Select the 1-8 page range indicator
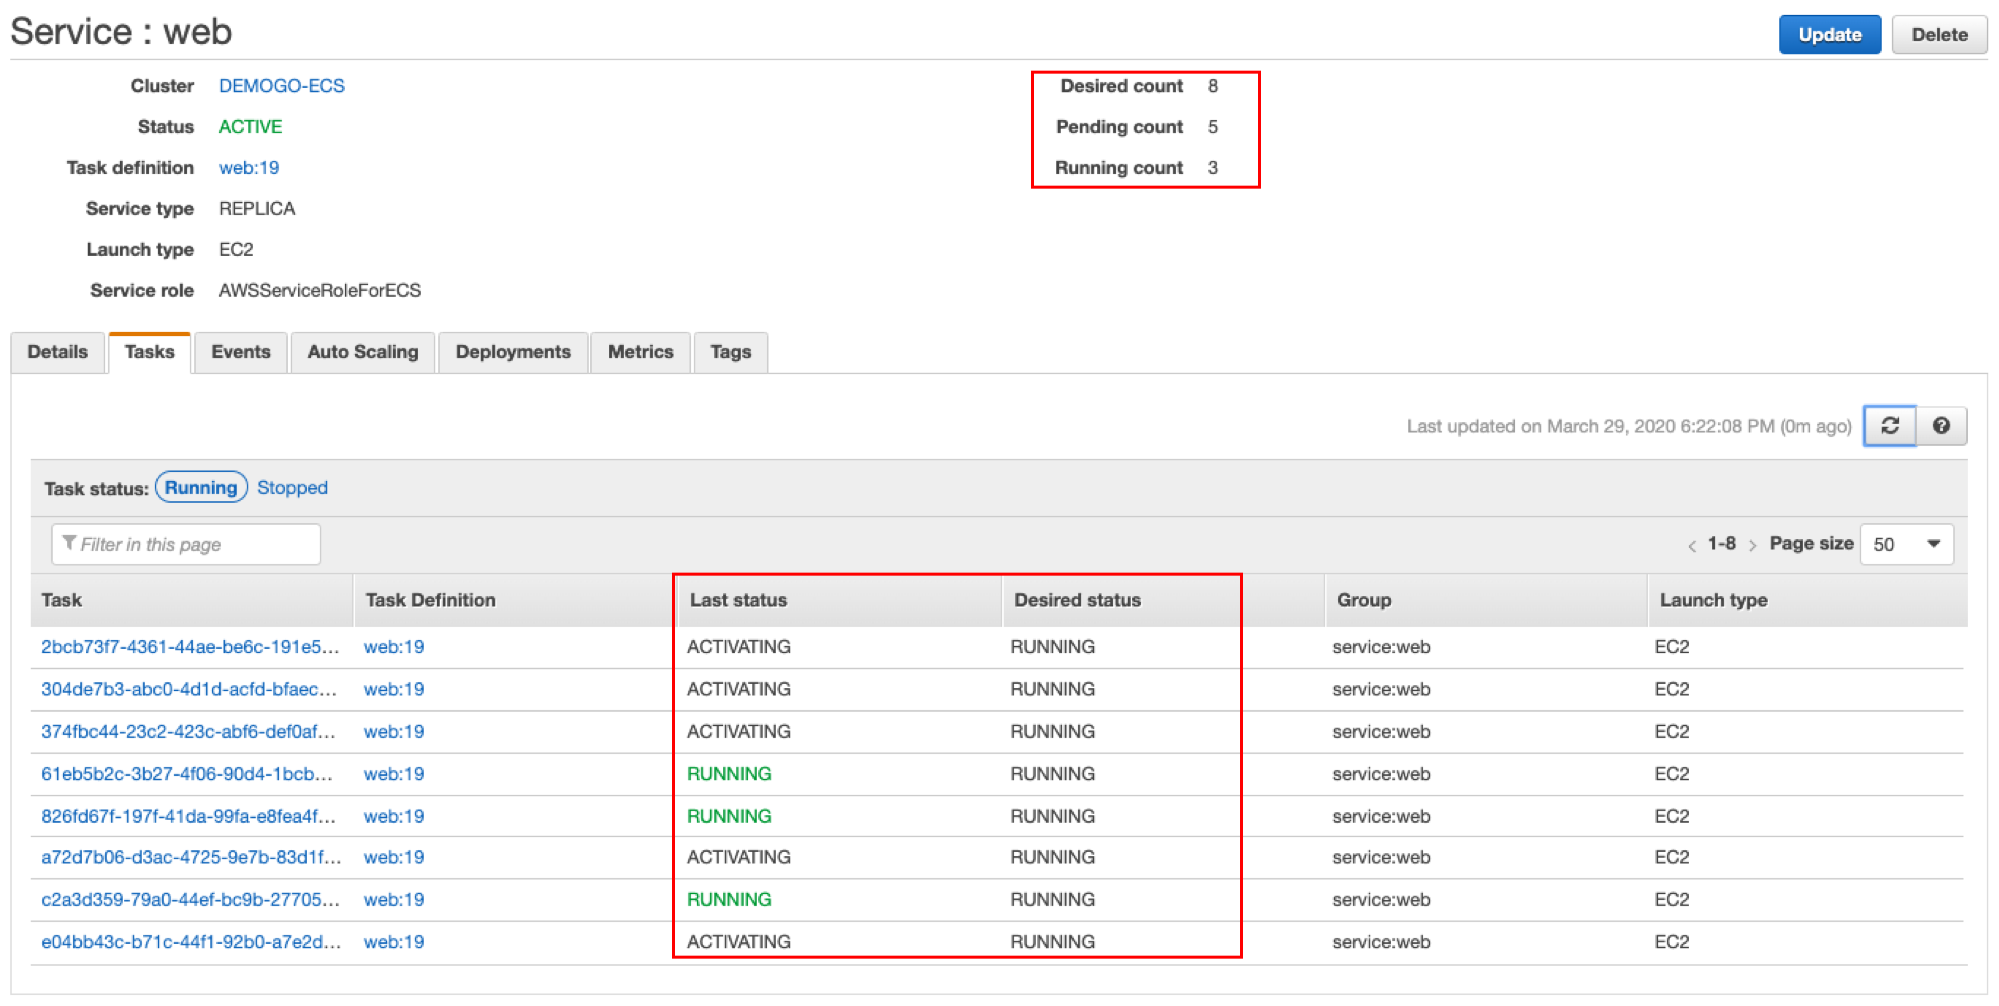 tap(1721, 544)
